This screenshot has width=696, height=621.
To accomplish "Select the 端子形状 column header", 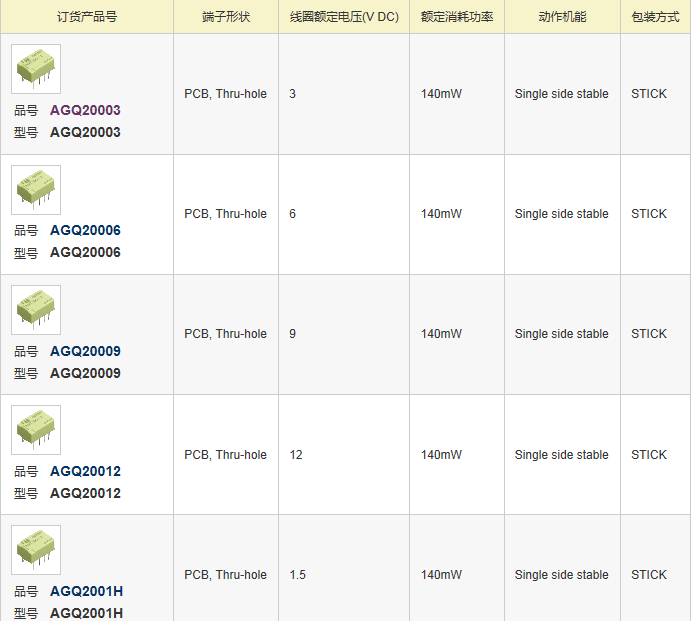I will (x=226, y=17).
